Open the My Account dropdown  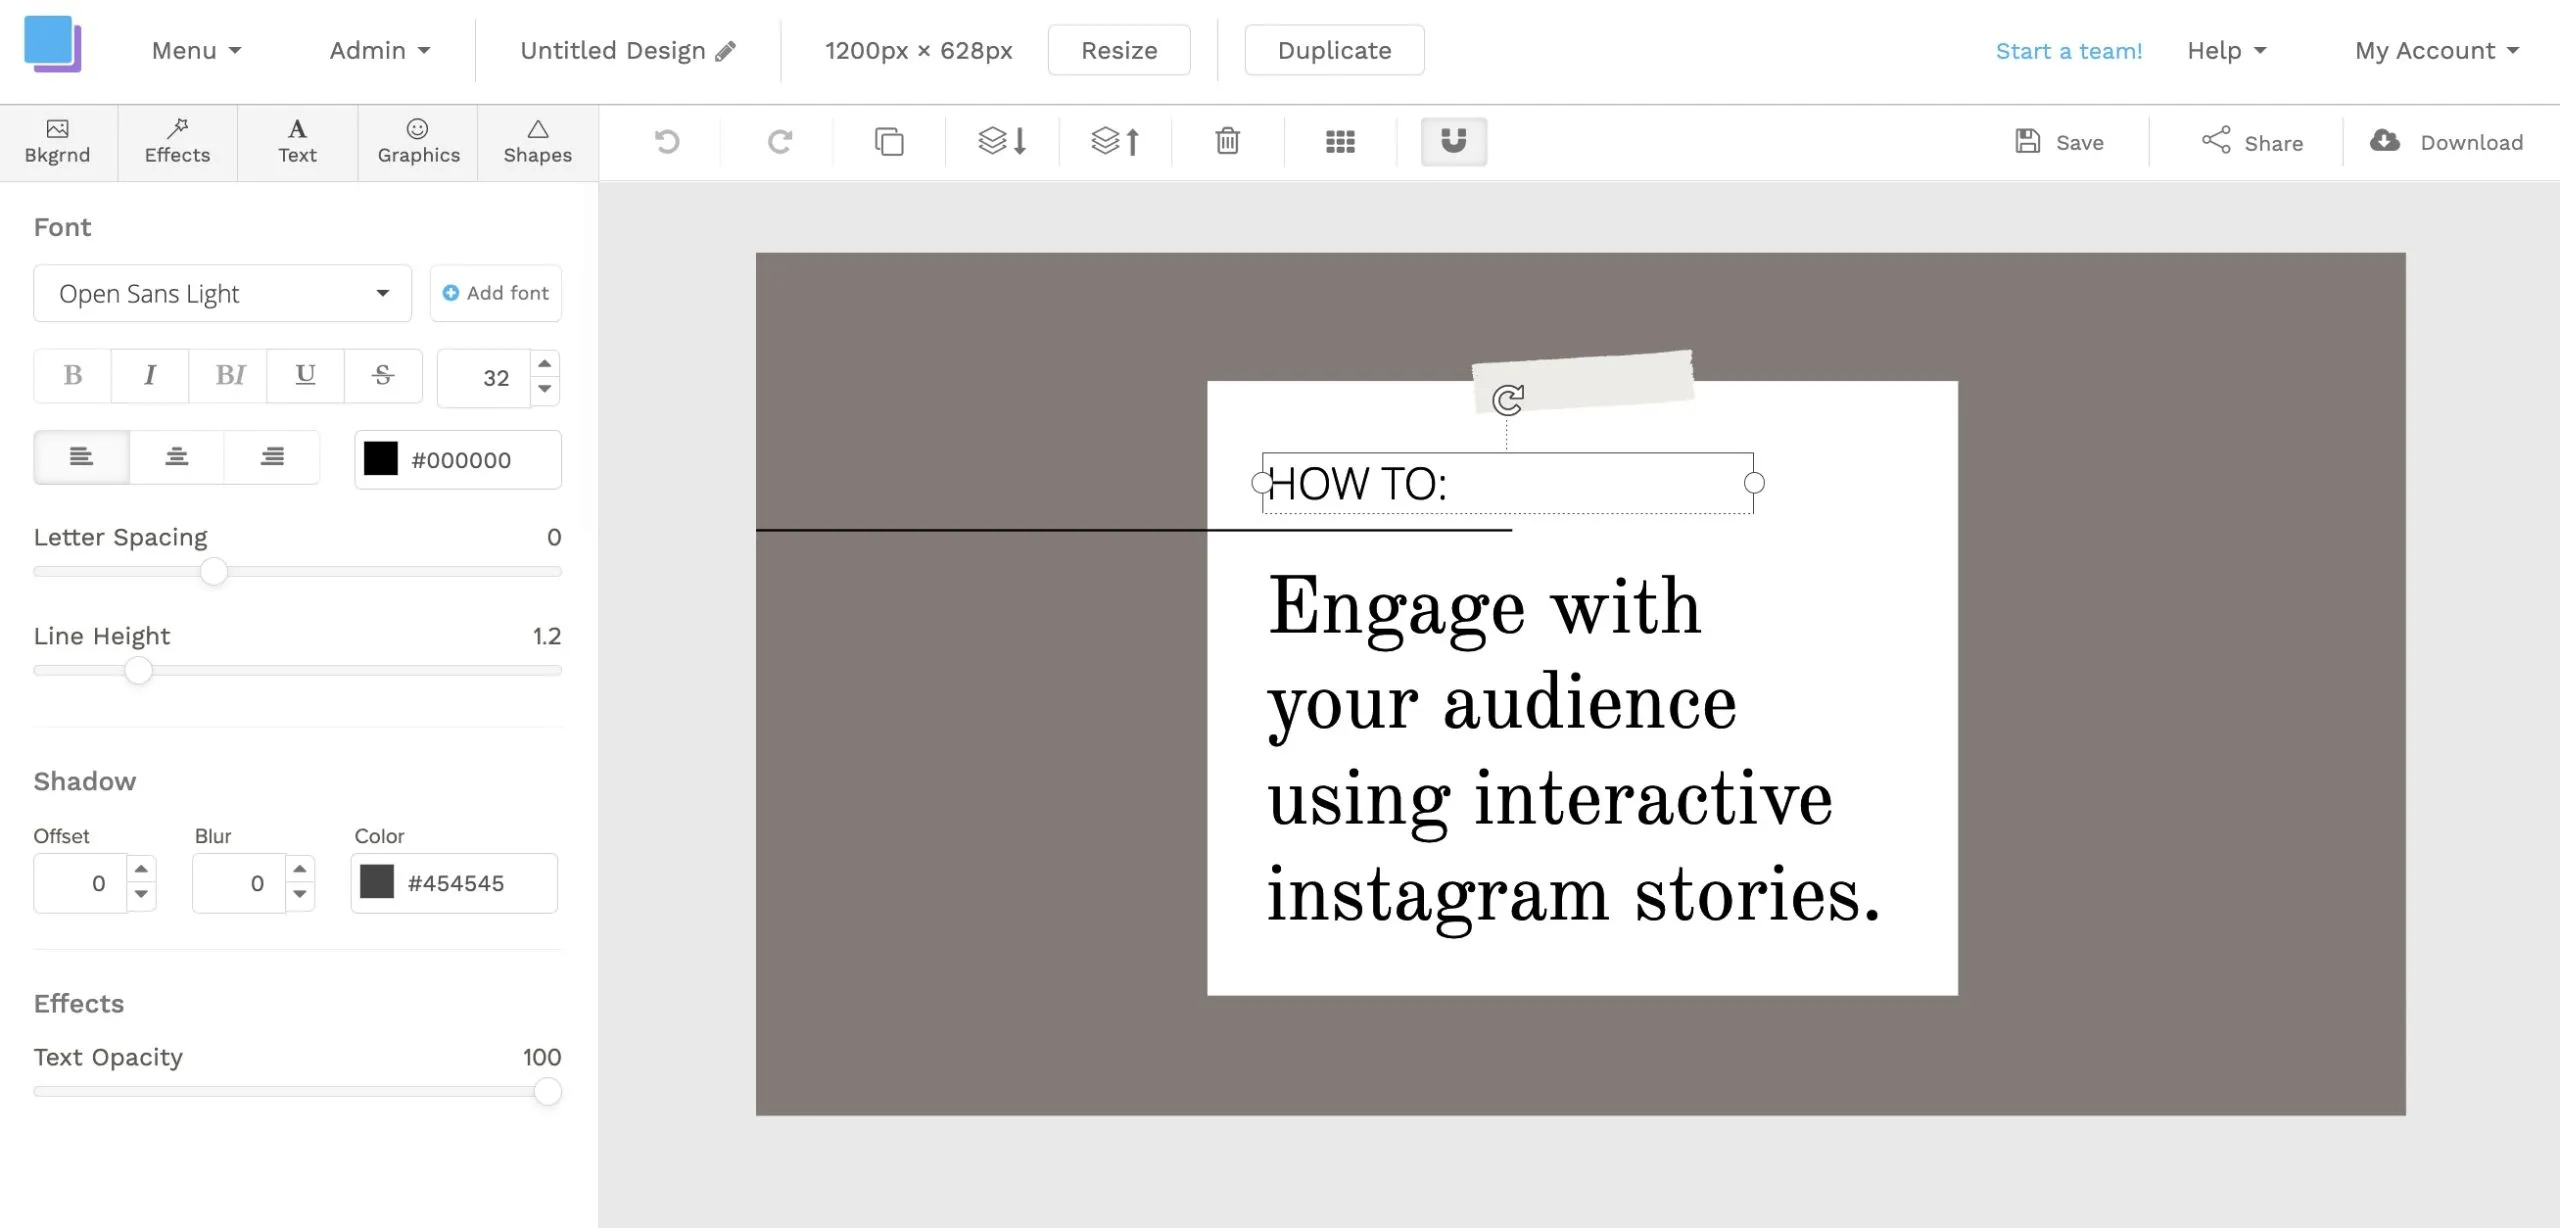coord(2436,51)
